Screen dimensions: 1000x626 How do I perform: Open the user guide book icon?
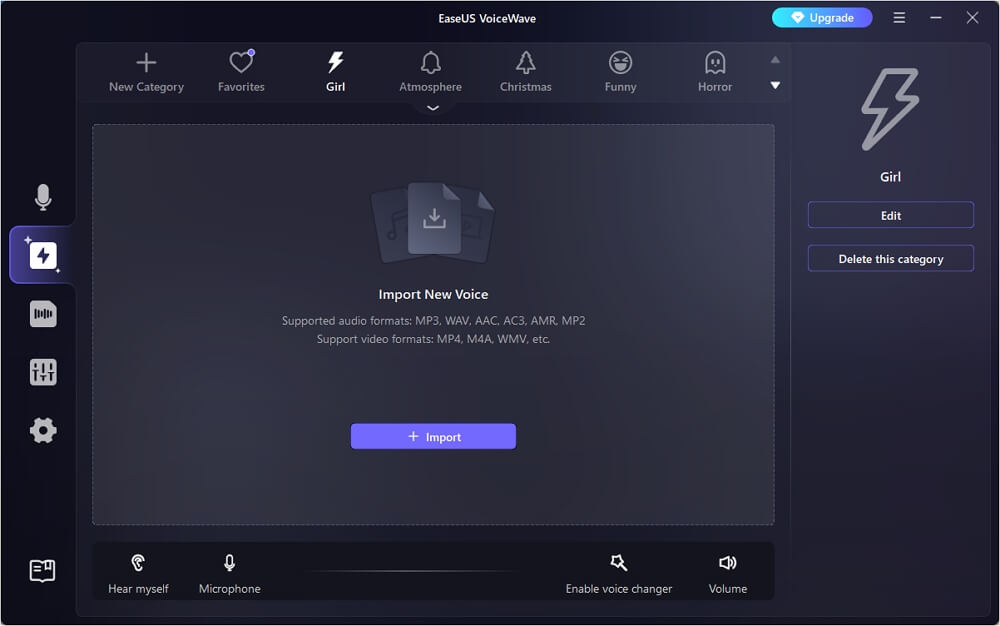click(x=42, y=570)
